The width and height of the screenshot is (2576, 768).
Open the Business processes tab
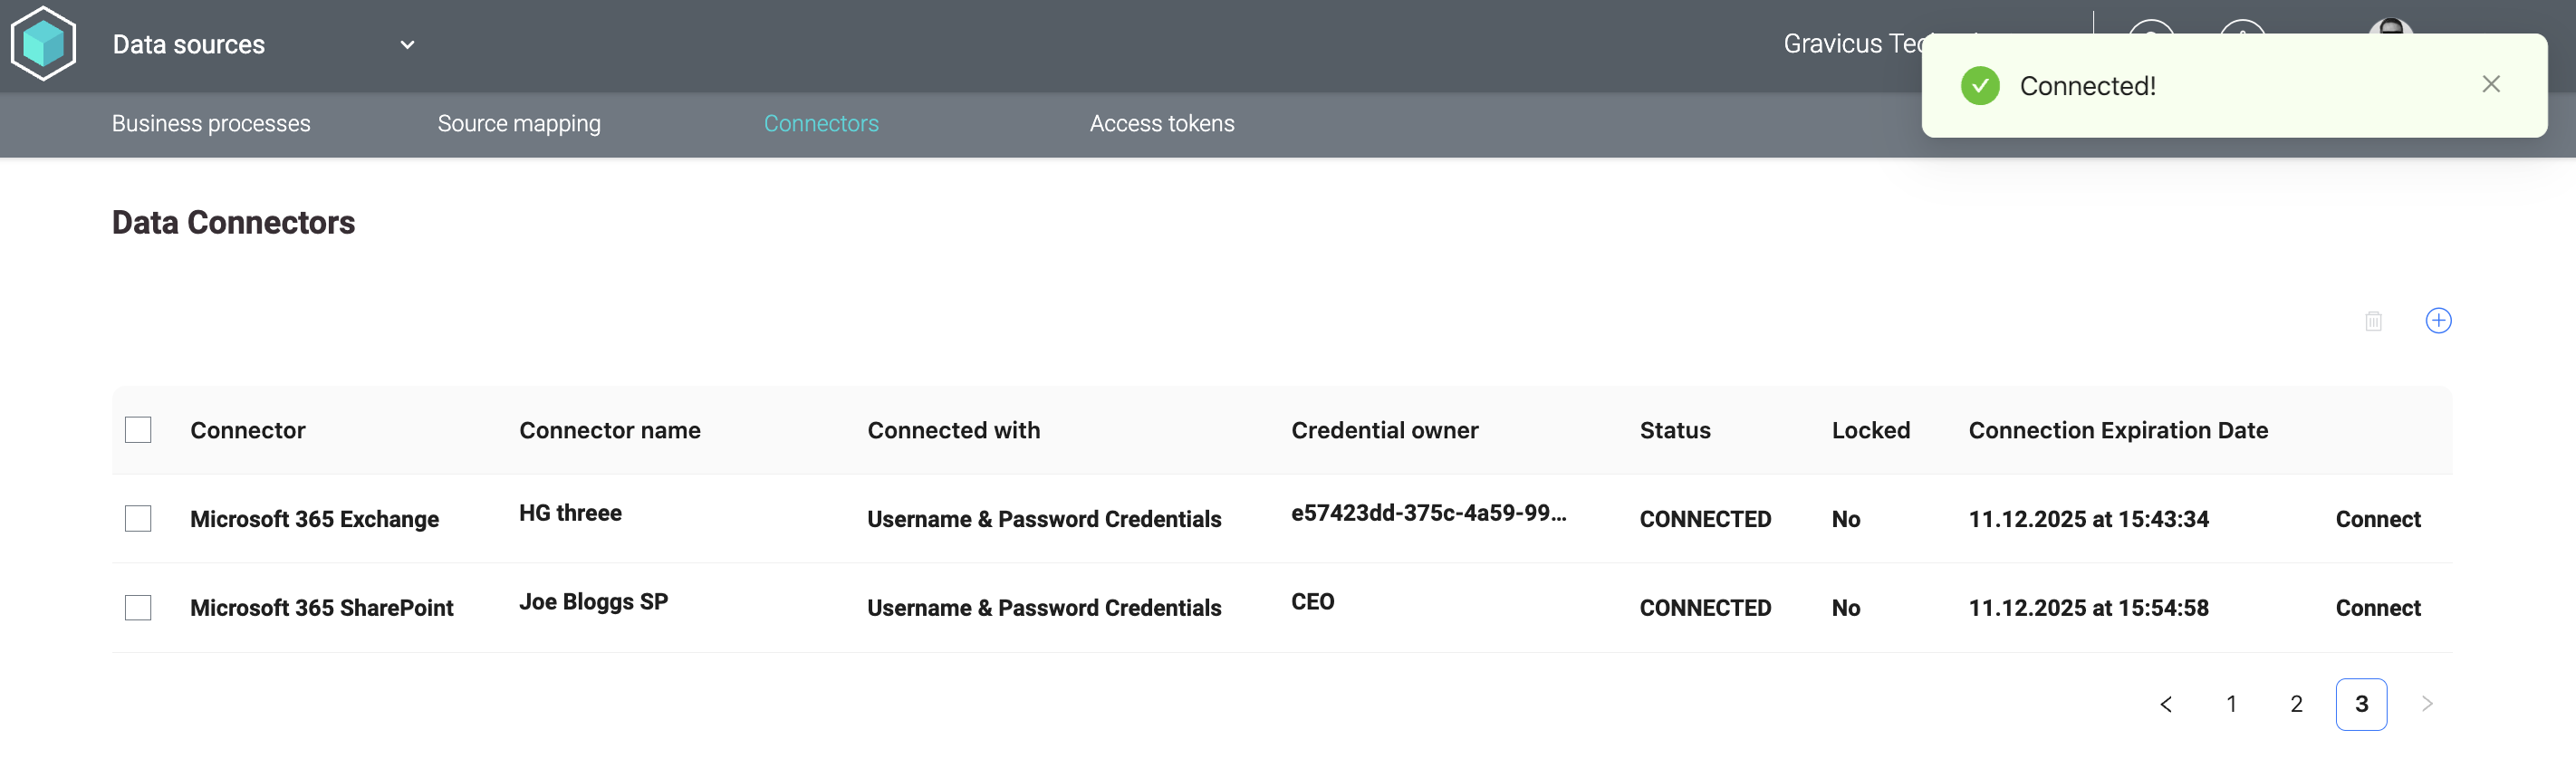coord(211,123)
